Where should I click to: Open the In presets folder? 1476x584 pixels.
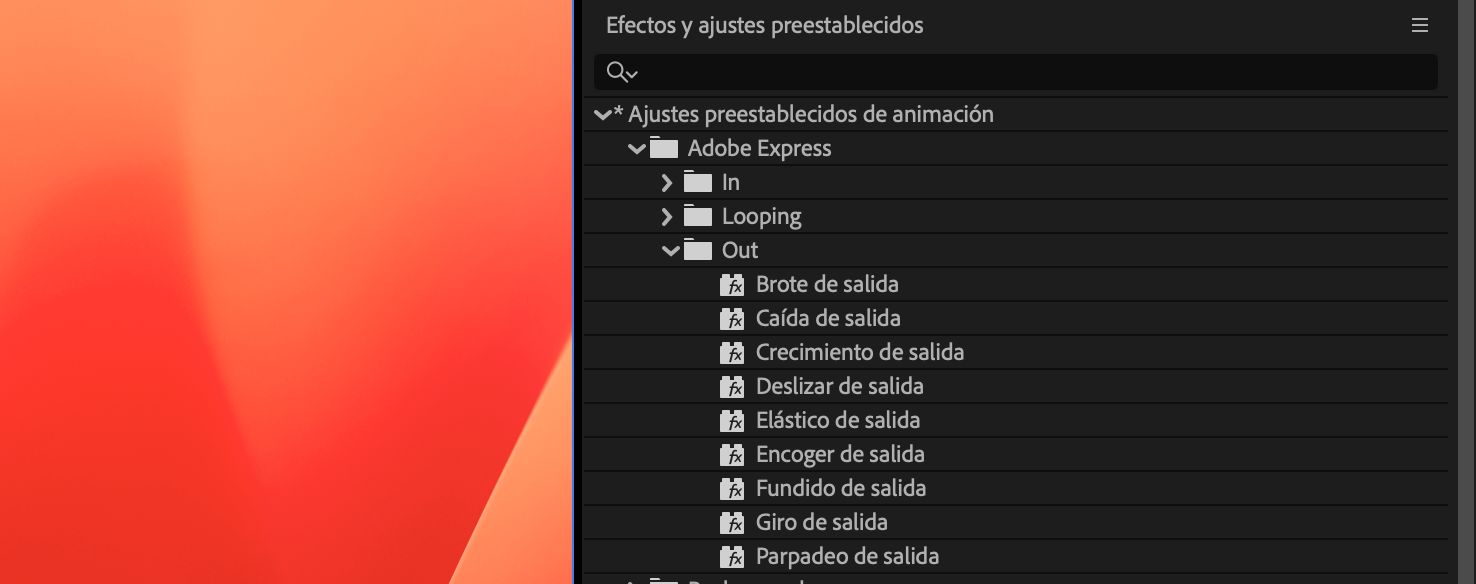(x=667, y=182)
